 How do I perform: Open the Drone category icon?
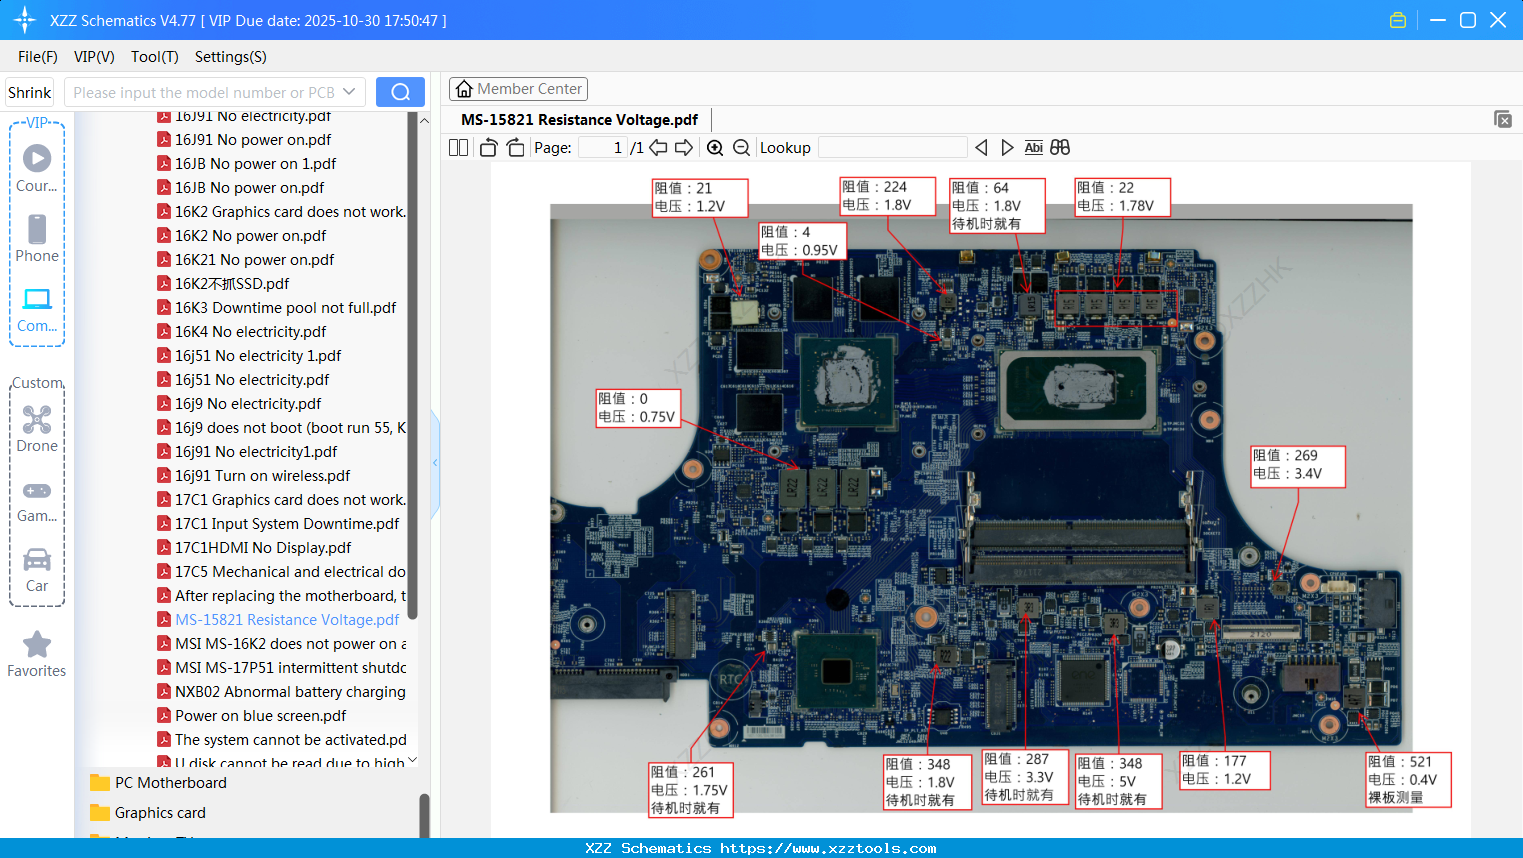[37, 419]
